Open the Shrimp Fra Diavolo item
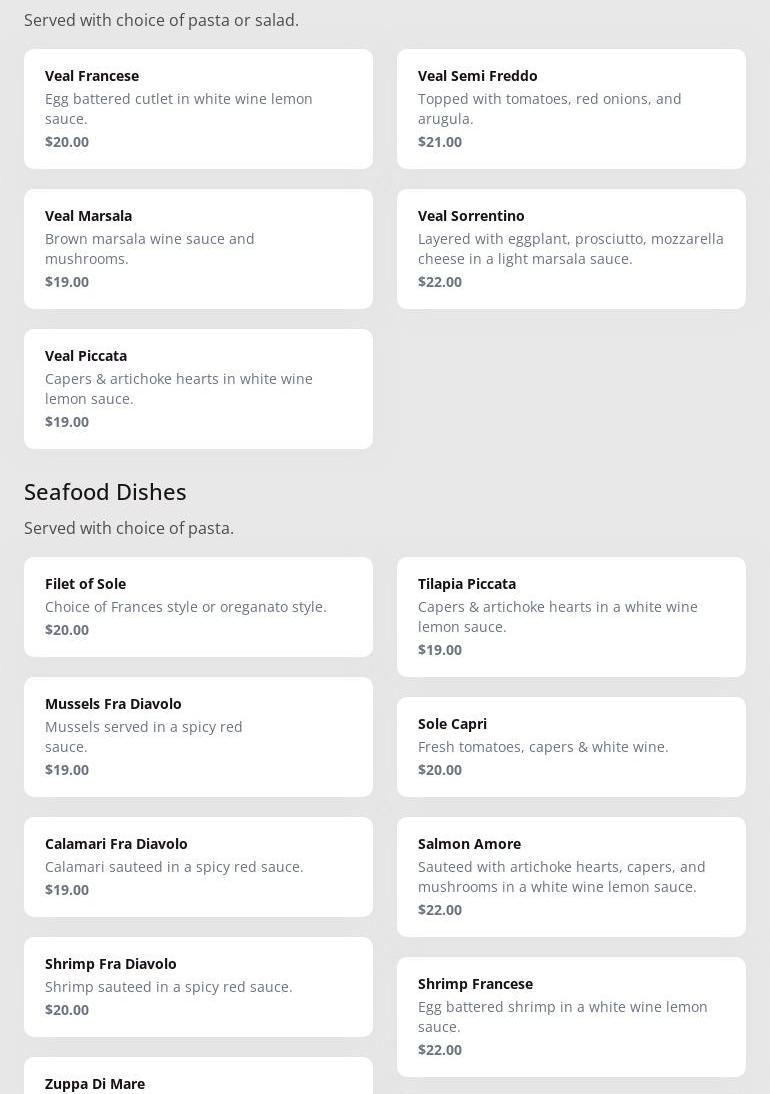Screen dimensions: 770x1094 click(198, 986)
